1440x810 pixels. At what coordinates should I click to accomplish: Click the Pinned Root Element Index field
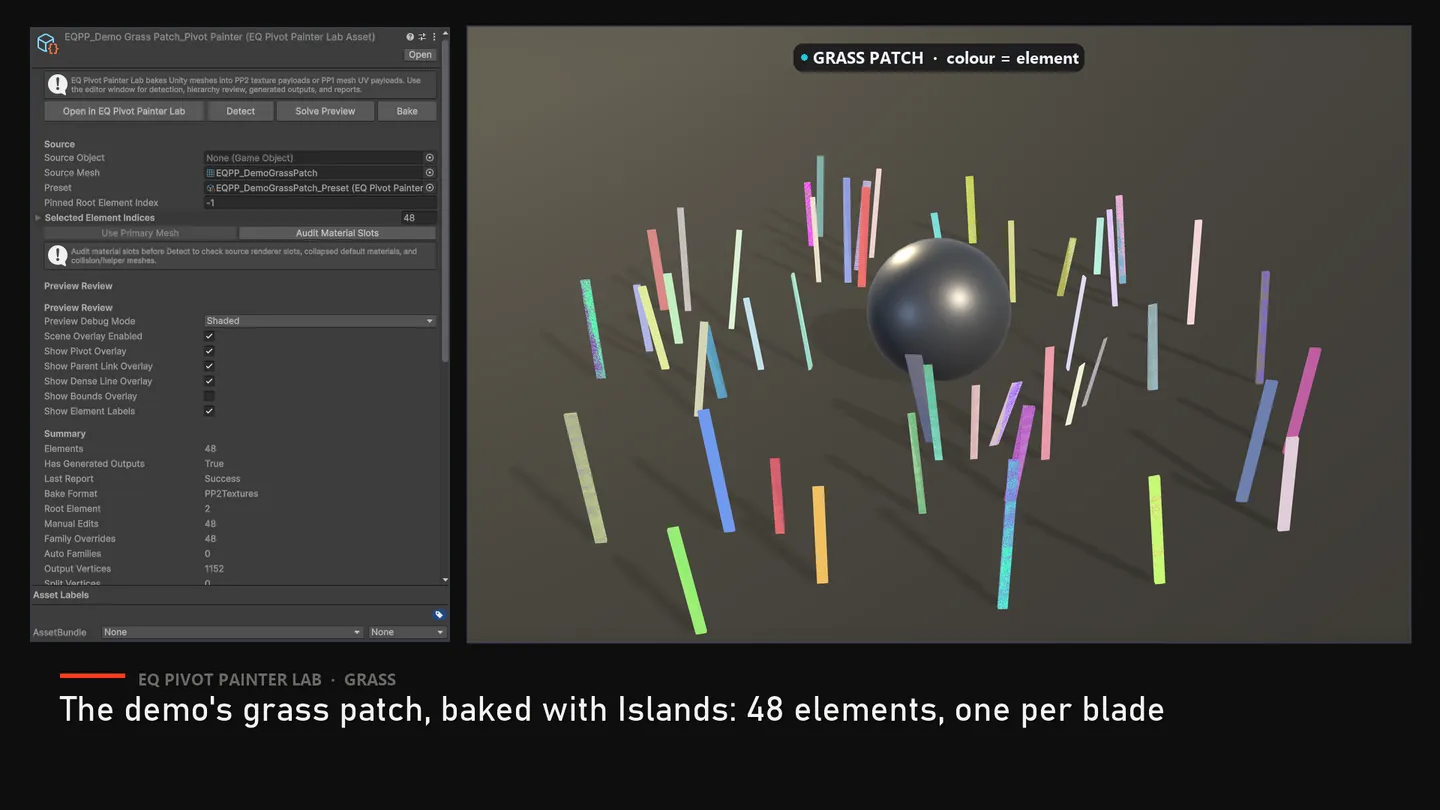pyautogui.click(x=320, y=203)
